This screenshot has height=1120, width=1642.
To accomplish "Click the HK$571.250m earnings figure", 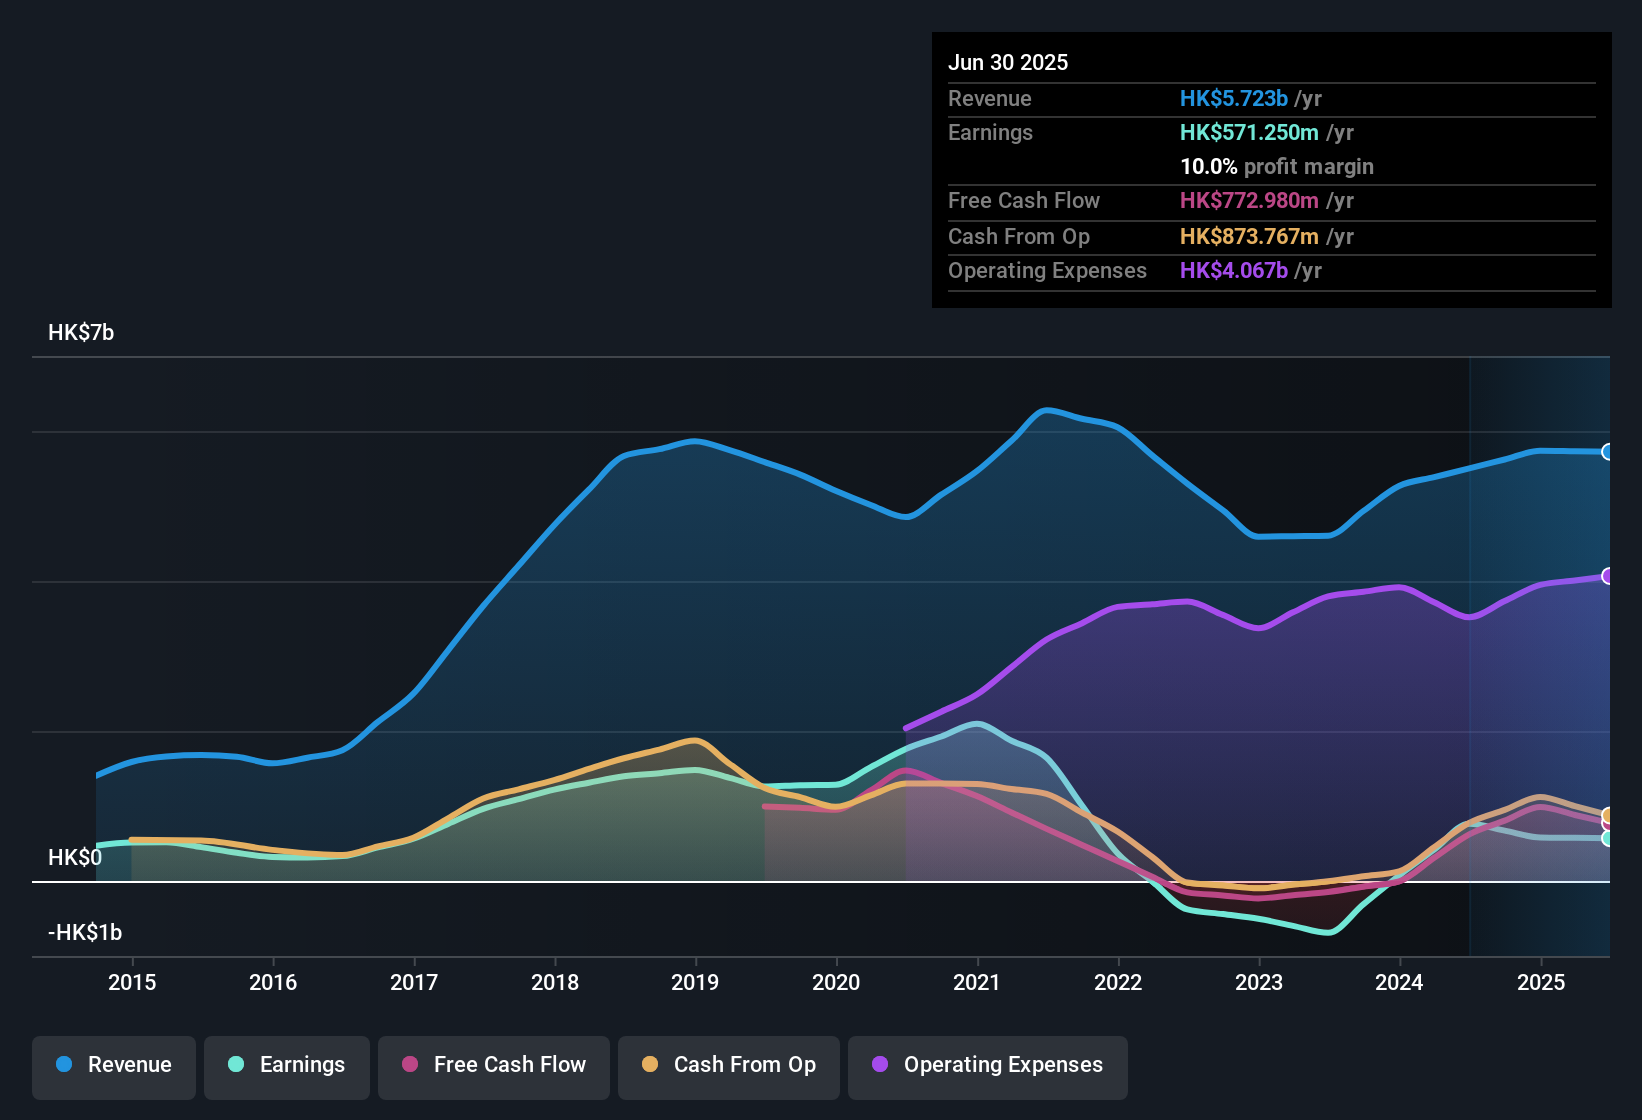I will [x=1250, y=132].
